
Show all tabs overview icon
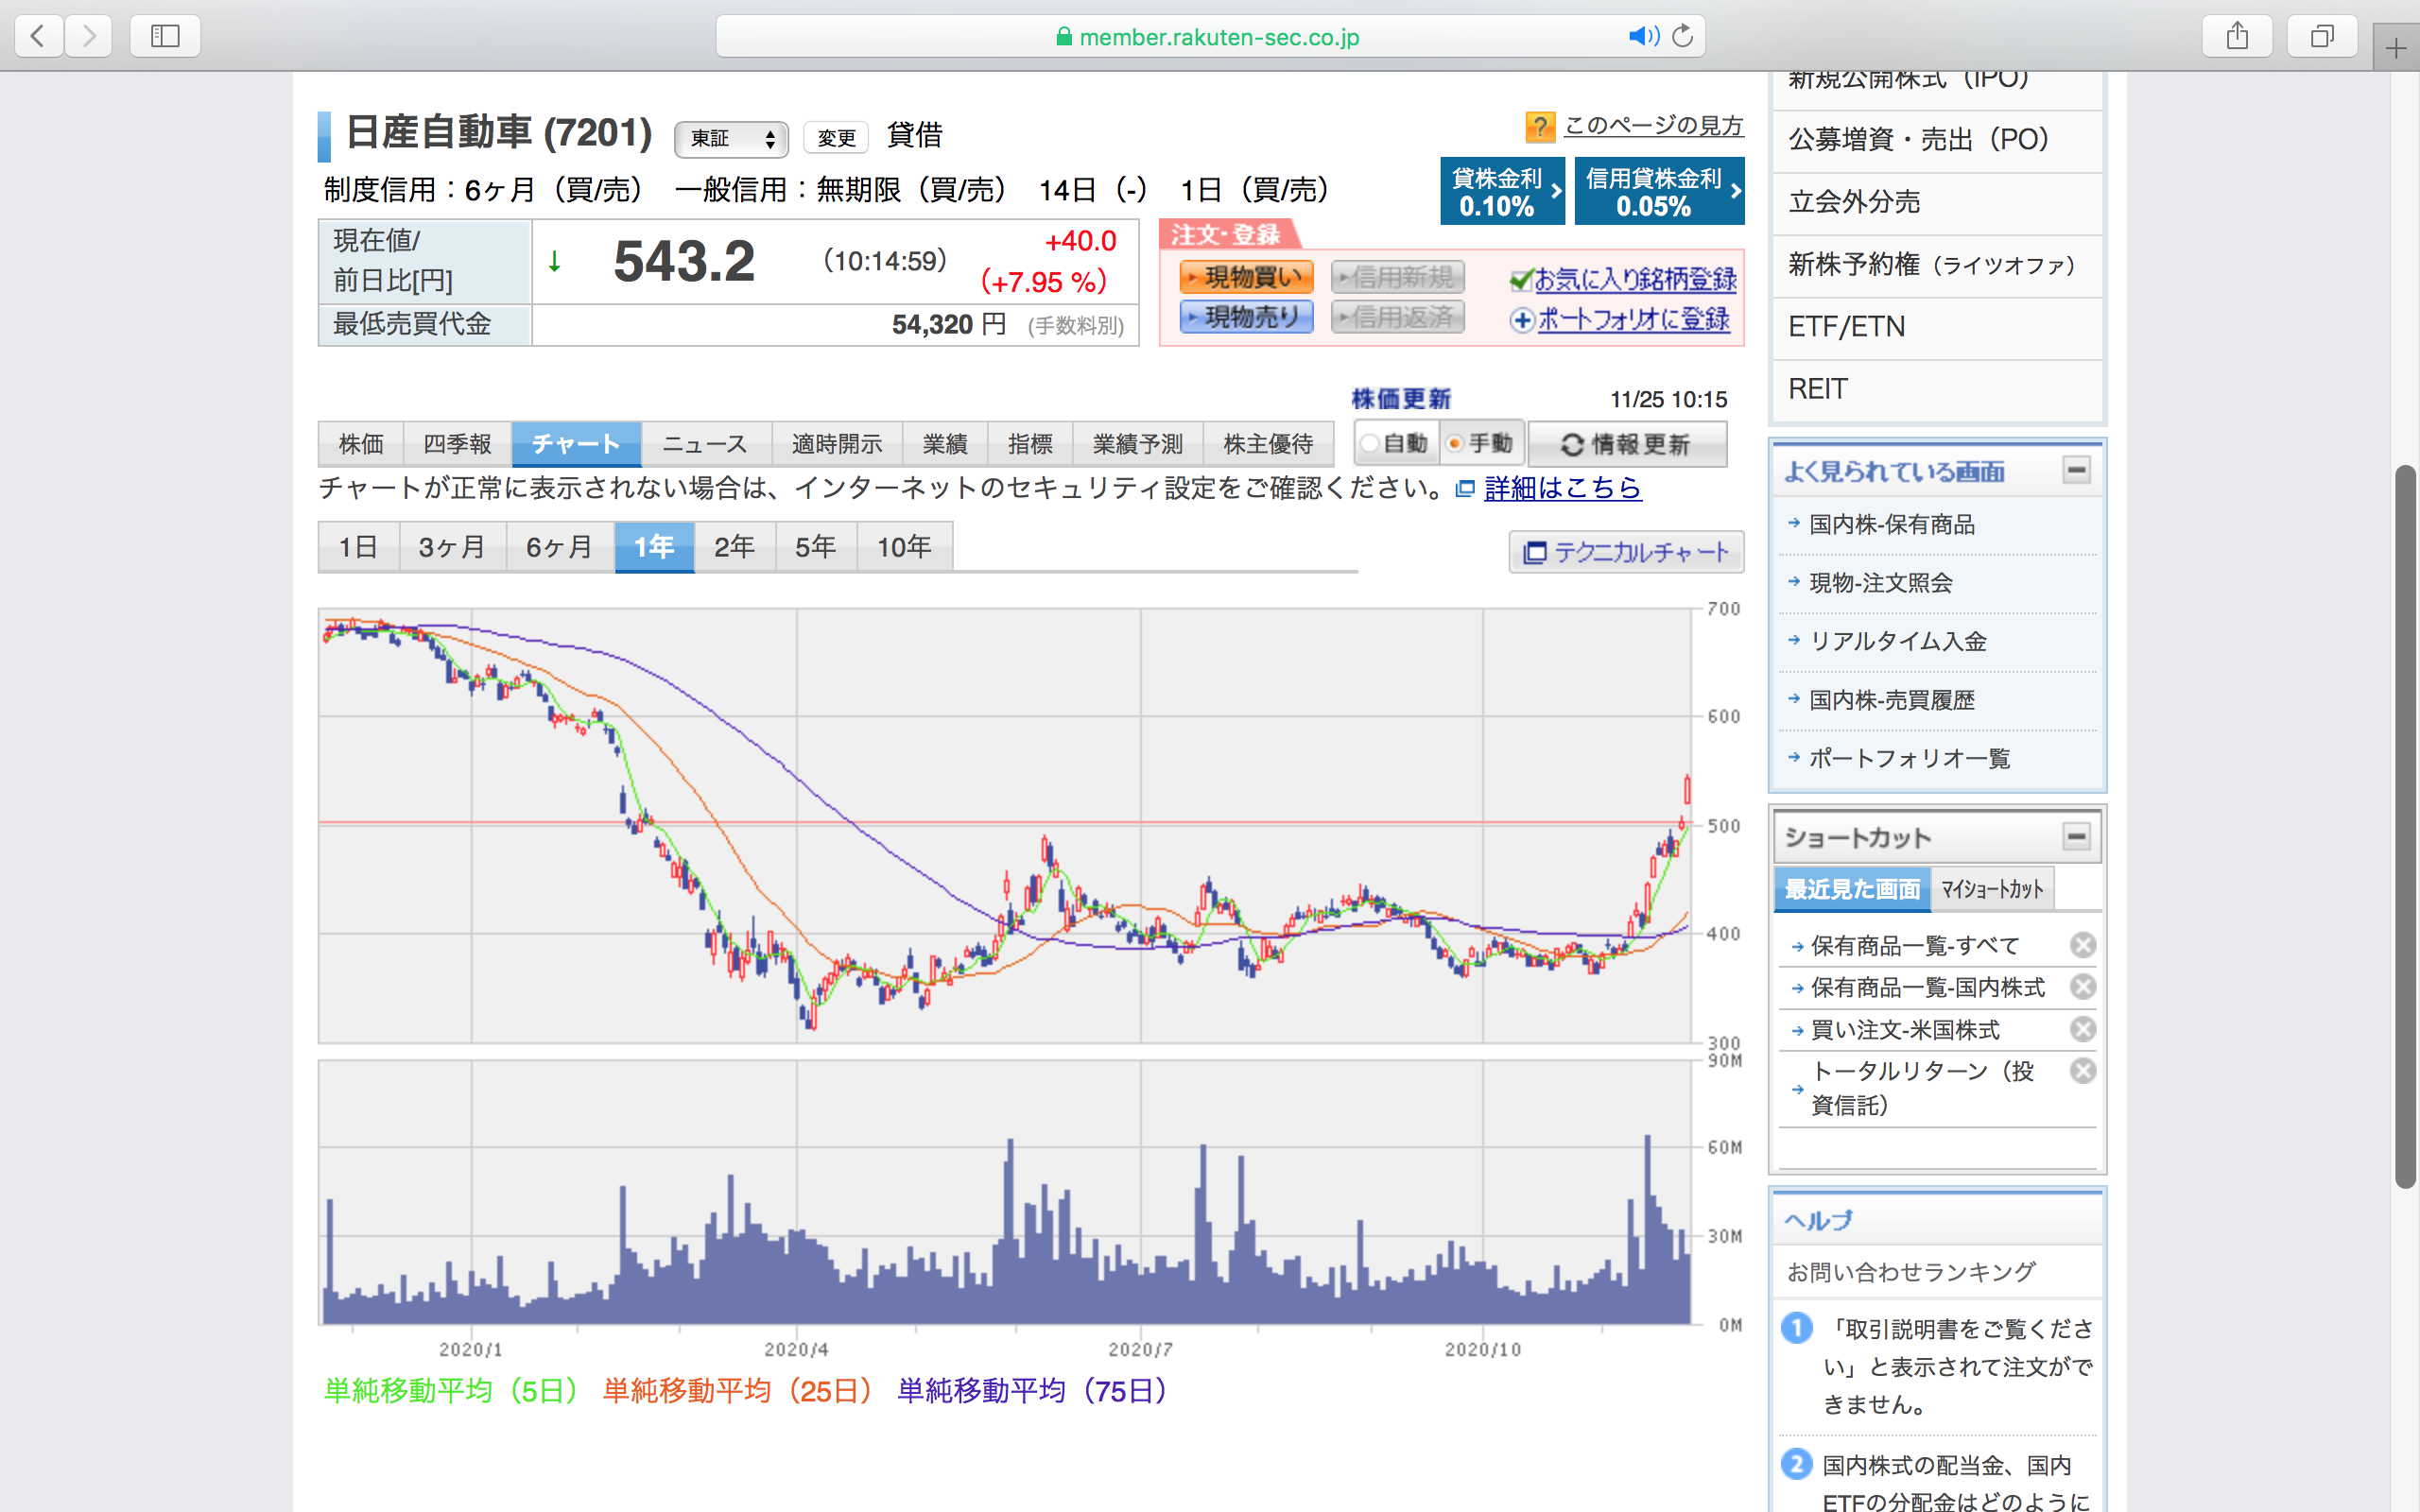[2322, 36]
